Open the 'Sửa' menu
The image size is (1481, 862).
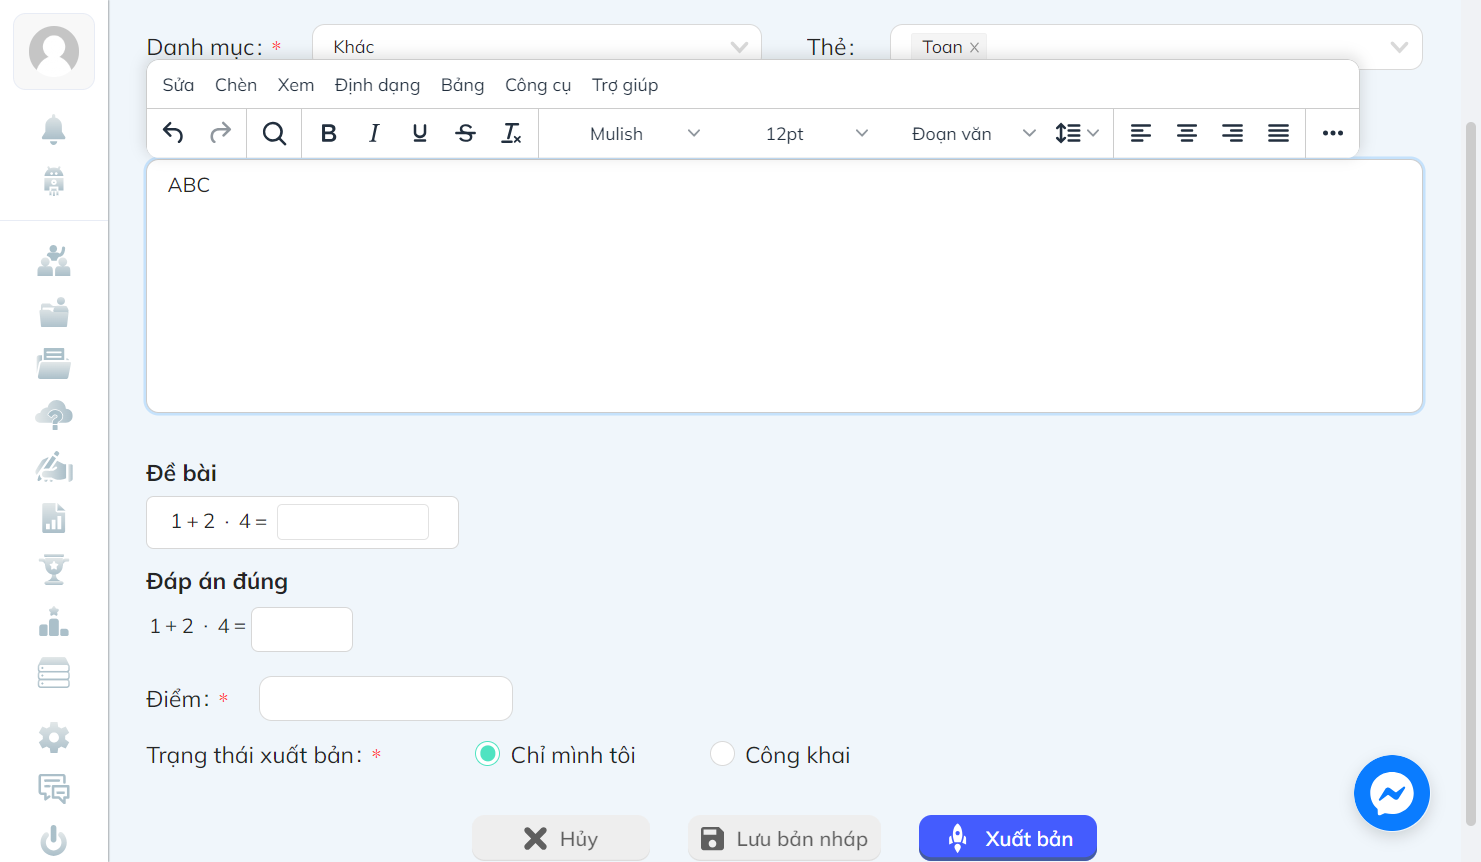(178, 85)
